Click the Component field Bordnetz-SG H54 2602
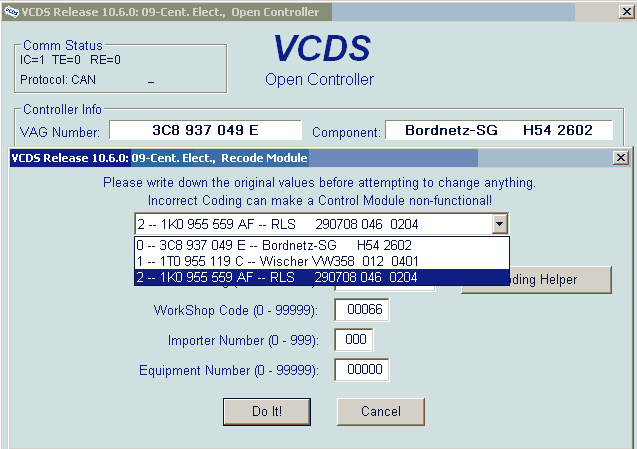The image size is (637, 449). pyautogui.click(x=498, y=130)
